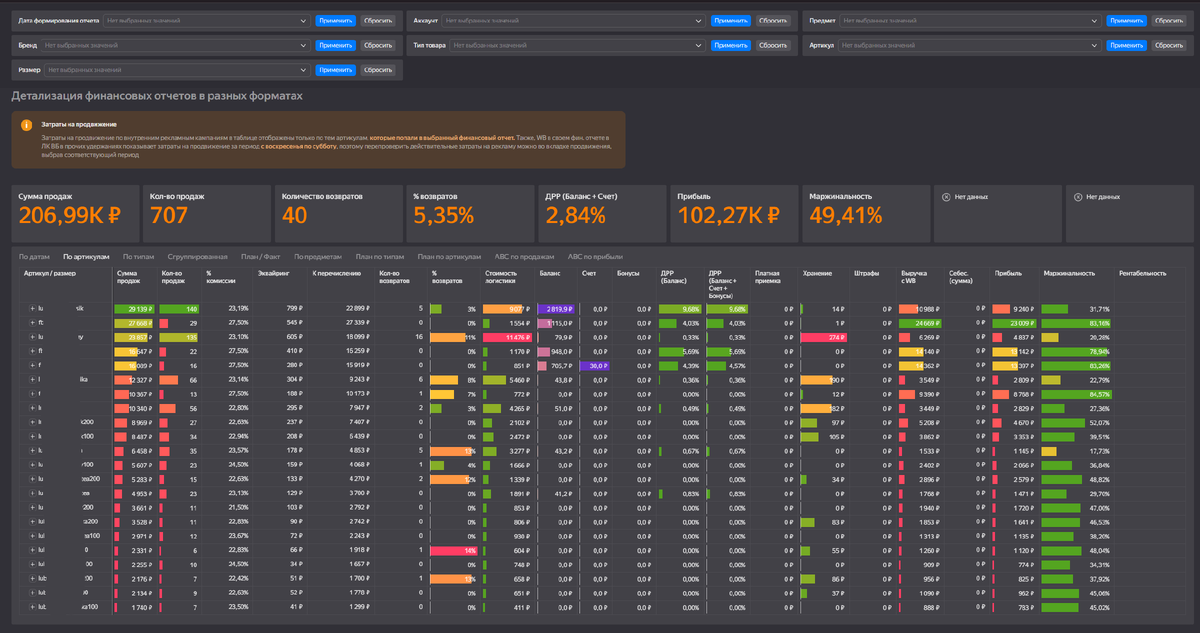Apply the Дата формирования отчета filter with Применить
1200x633 pixels.
click(335, 20)
